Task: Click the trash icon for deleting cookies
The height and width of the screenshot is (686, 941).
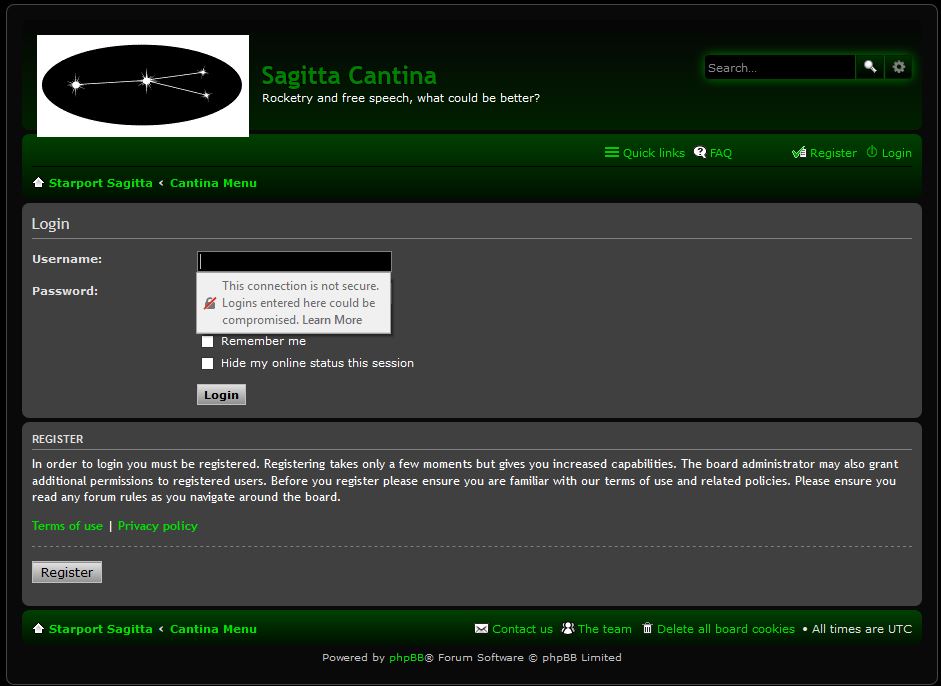Action: click(x=647, y=629)
